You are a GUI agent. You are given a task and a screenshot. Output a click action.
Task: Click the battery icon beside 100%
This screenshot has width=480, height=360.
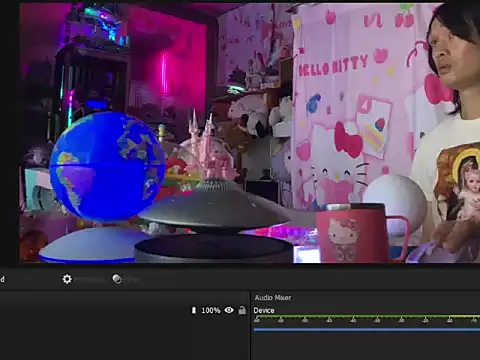coord(194,310)
